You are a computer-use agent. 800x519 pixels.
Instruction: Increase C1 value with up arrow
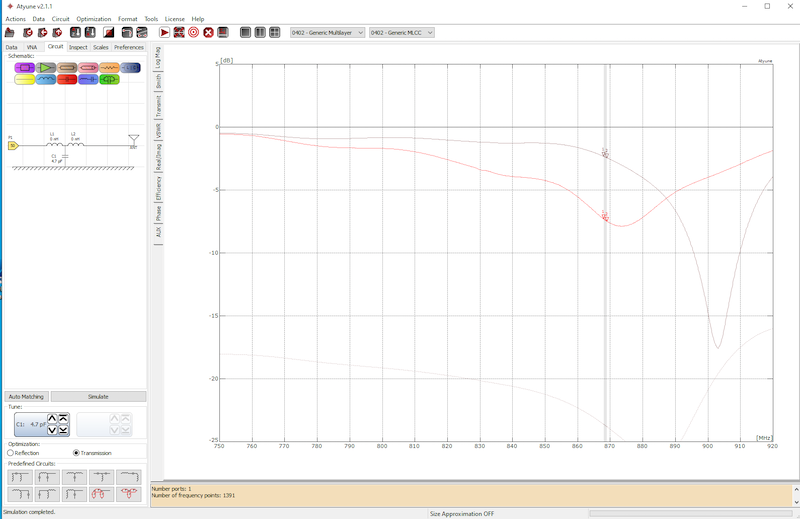tap(52, 418)
